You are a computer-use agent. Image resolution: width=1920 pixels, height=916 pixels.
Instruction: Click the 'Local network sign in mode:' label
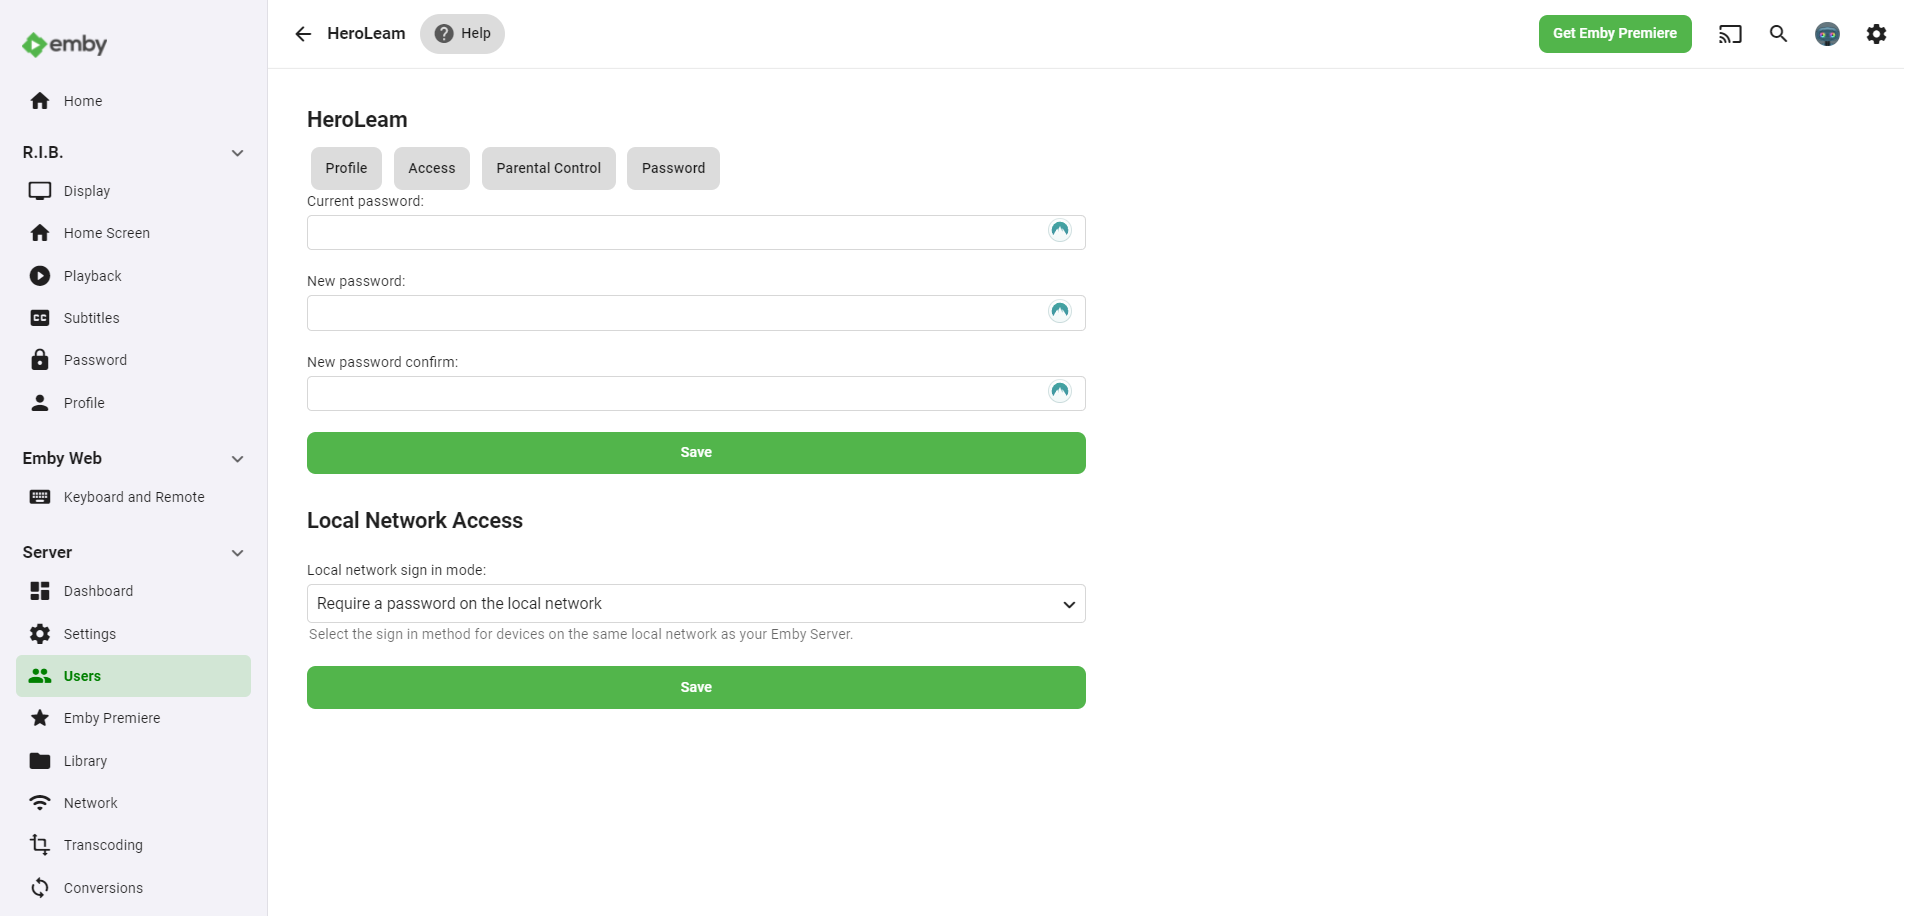[x=396, y=570]
